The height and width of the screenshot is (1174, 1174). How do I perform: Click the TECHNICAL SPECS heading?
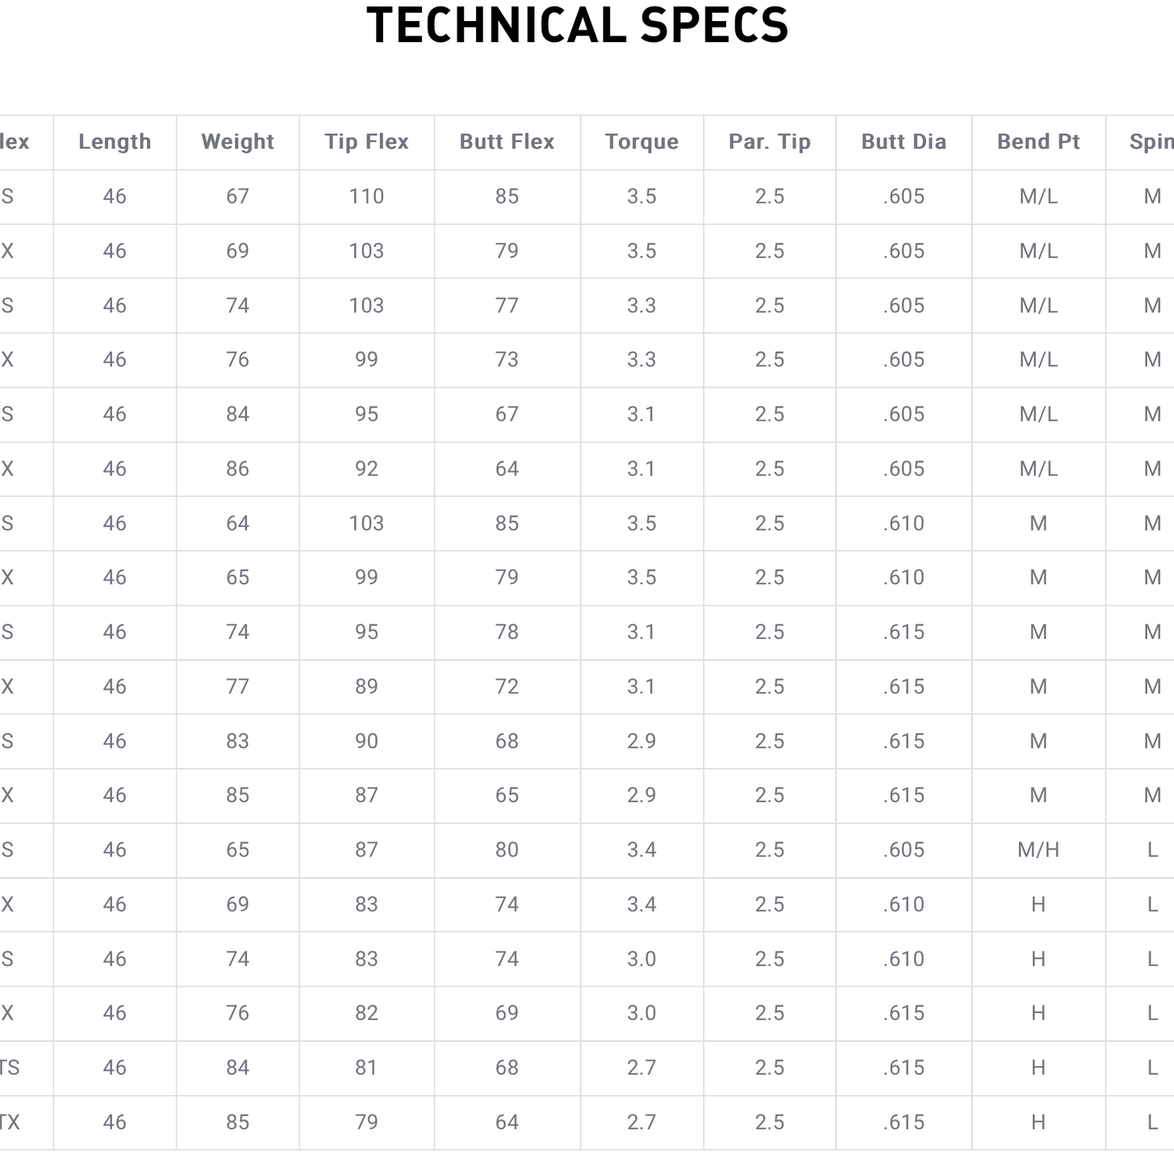(x=577, y=25)
